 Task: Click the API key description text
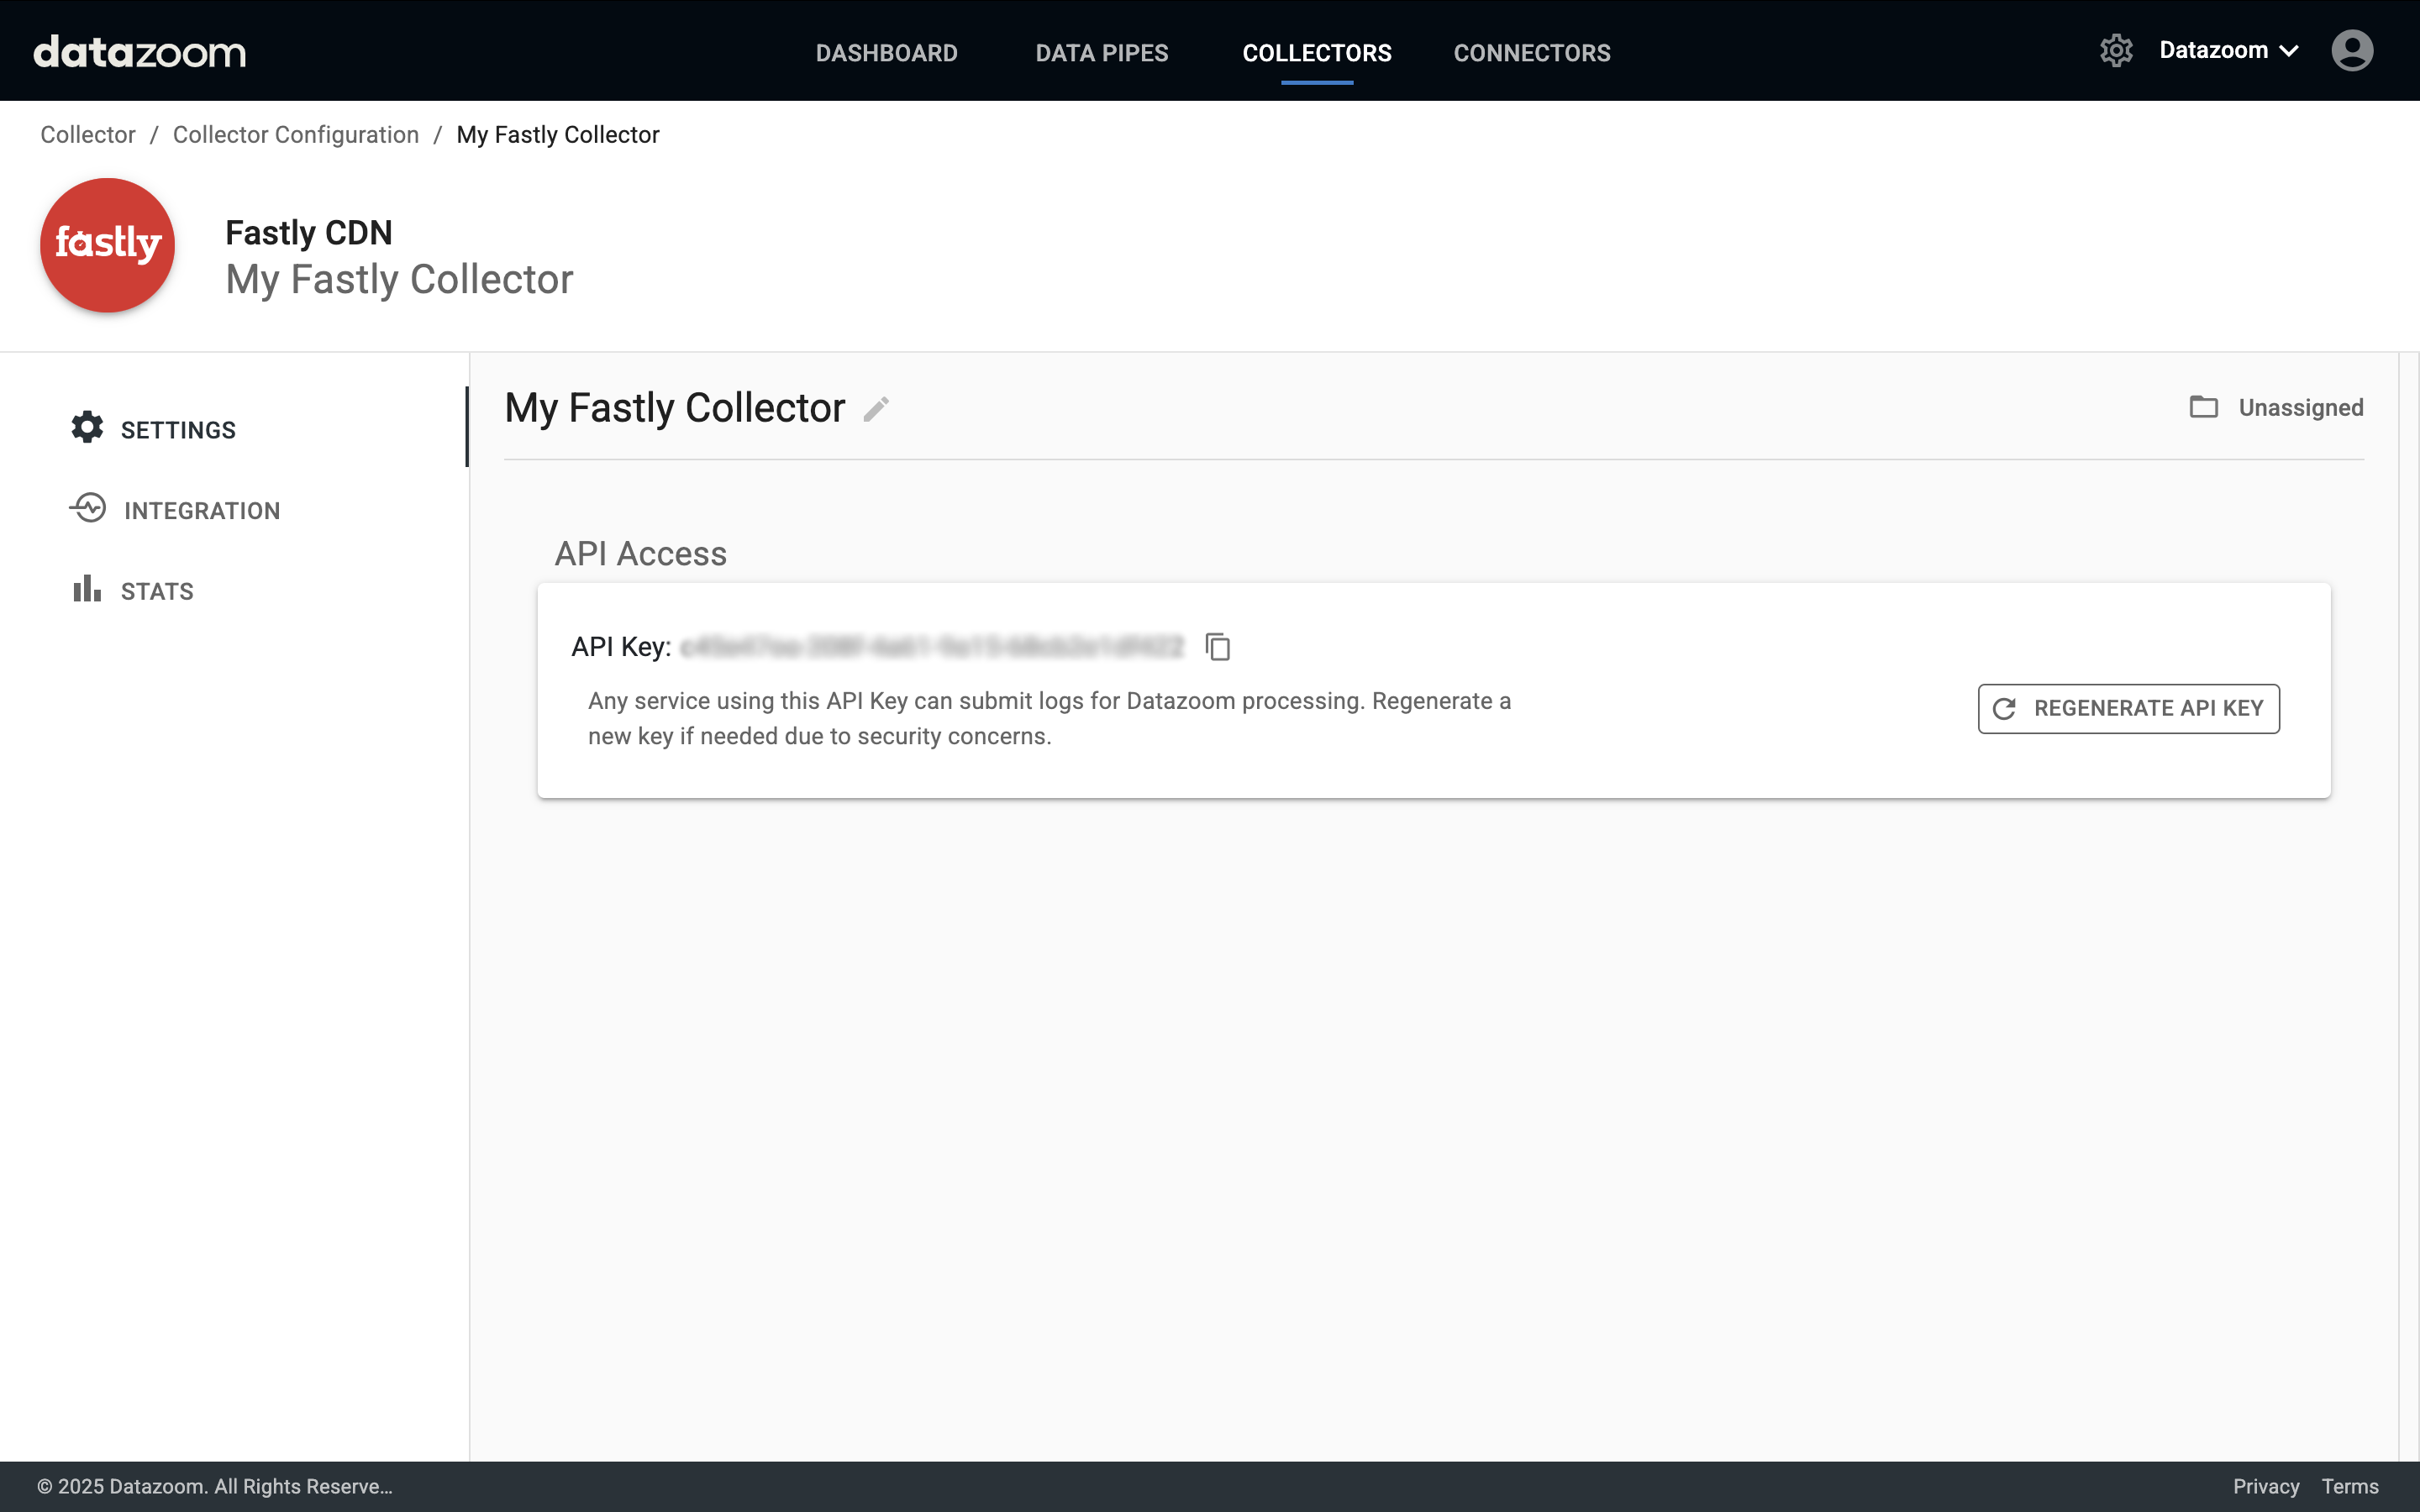pos(1050,718)
